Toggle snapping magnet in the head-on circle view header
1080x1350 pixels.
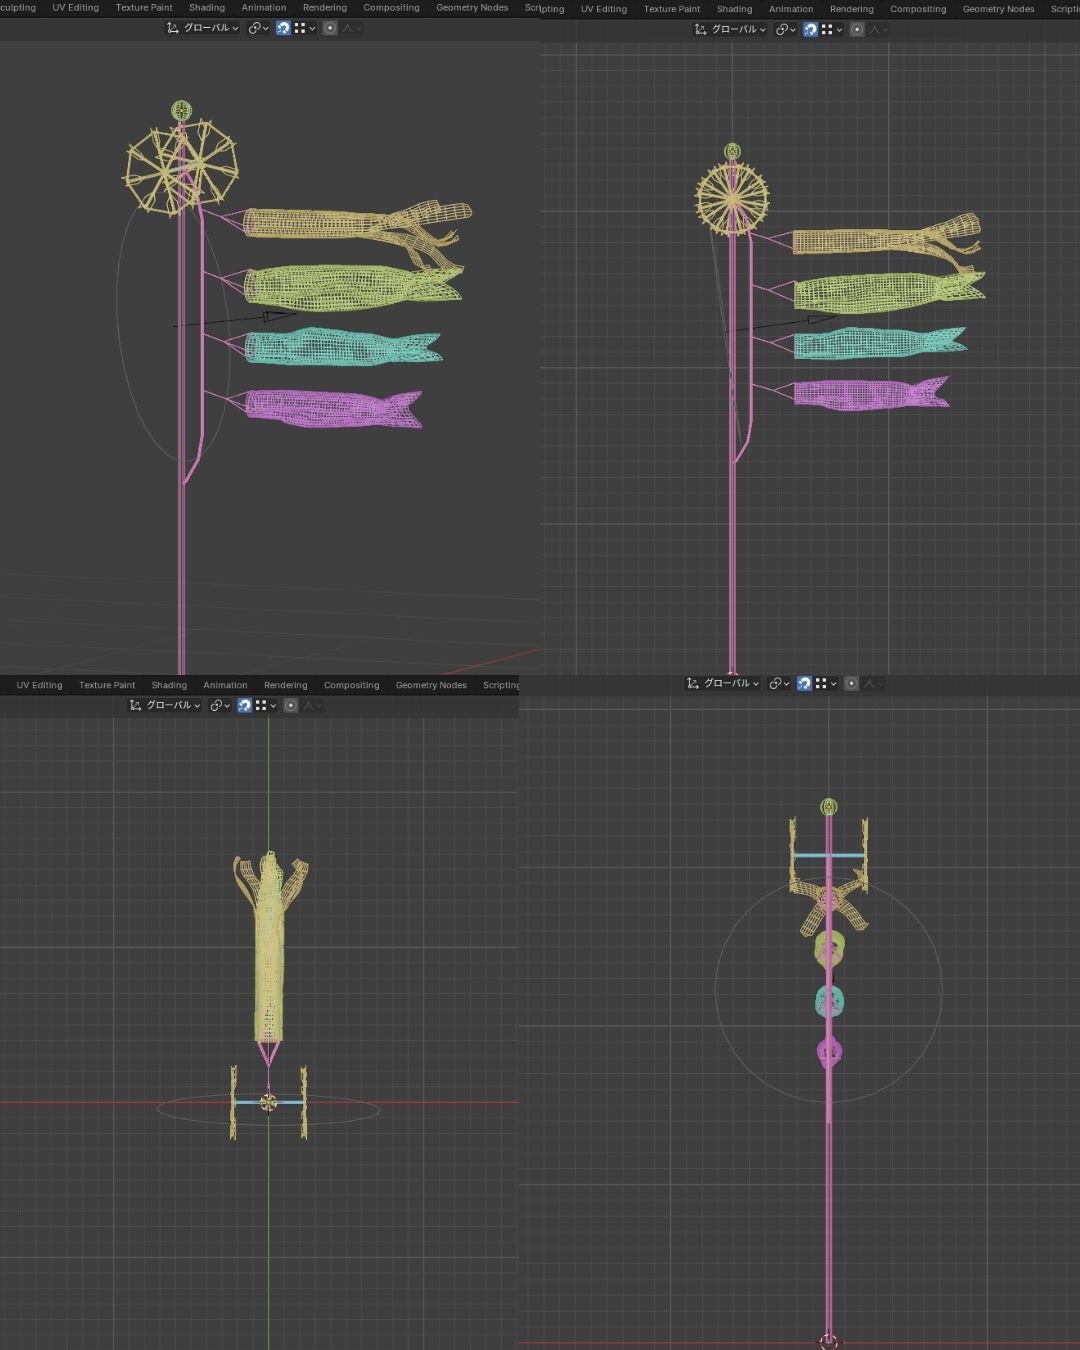[x=804, y=683]
